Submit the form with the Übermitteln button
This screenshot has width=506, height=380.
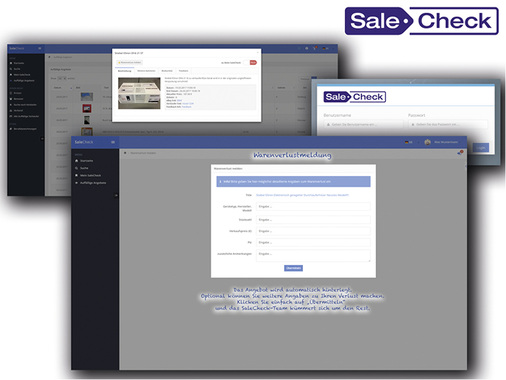pos(293,268)
